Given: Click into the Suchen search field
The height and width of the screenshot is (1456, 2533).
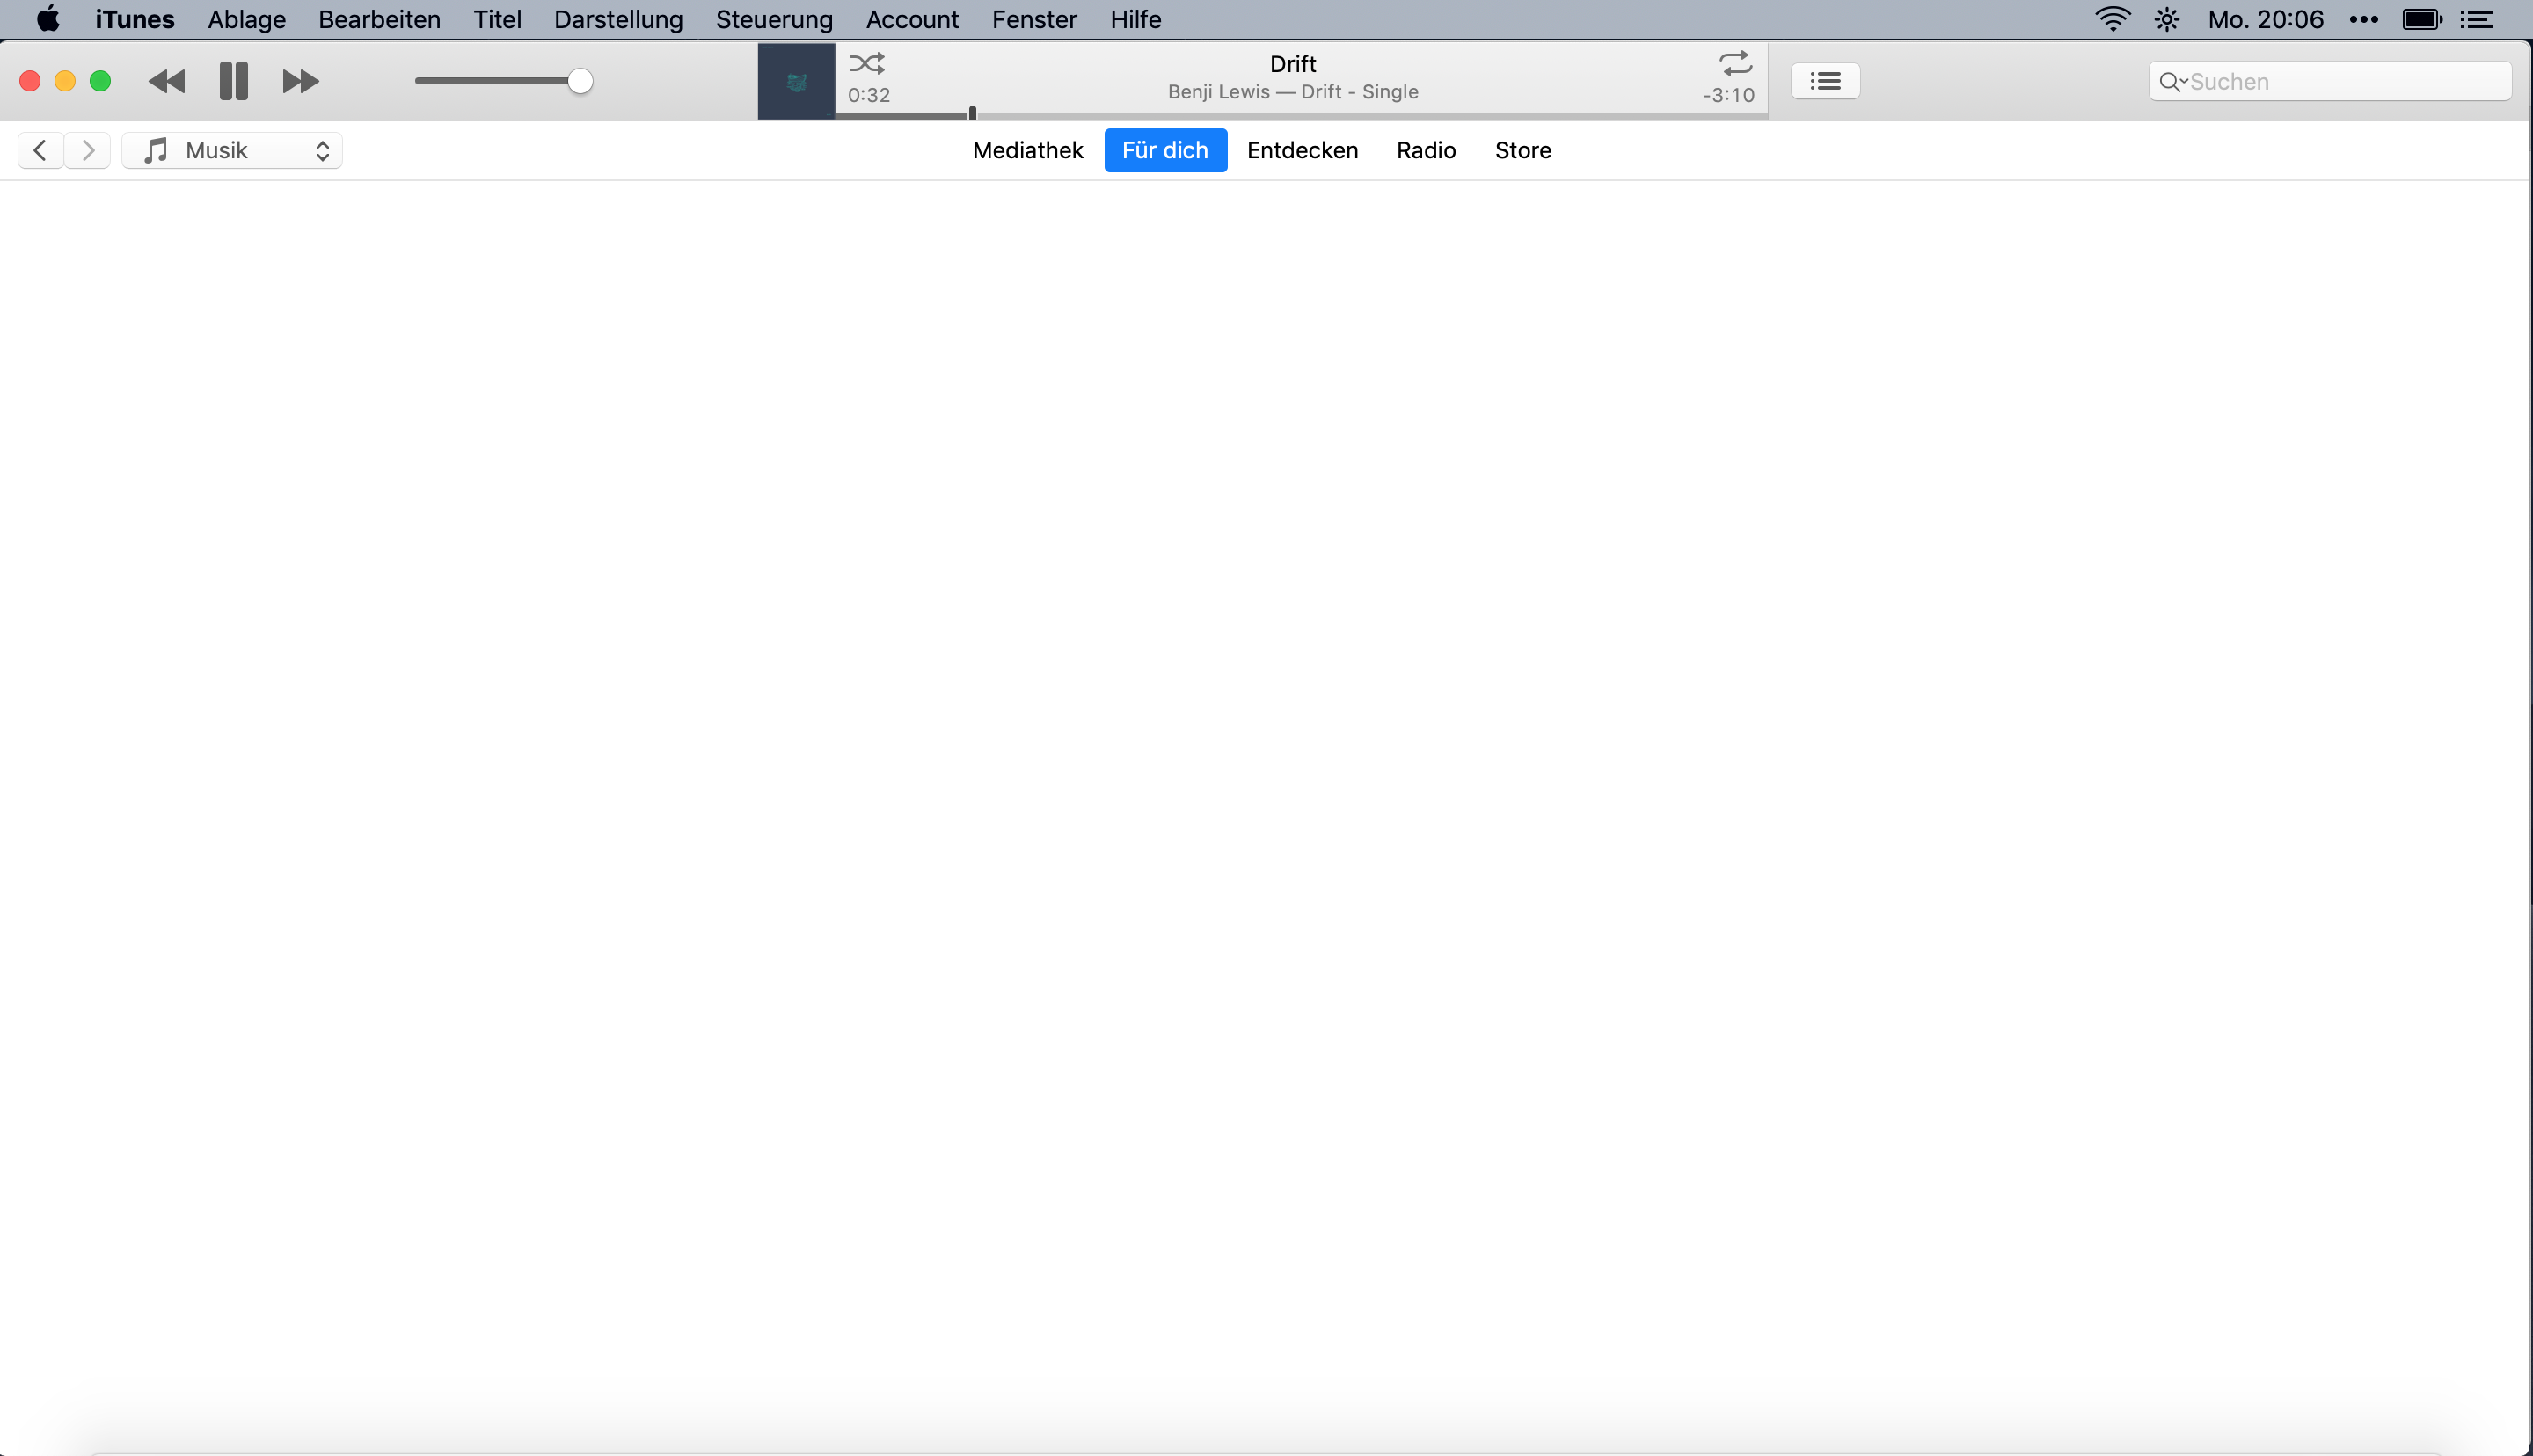Looking at the screenshot, I should [2340, 82].
